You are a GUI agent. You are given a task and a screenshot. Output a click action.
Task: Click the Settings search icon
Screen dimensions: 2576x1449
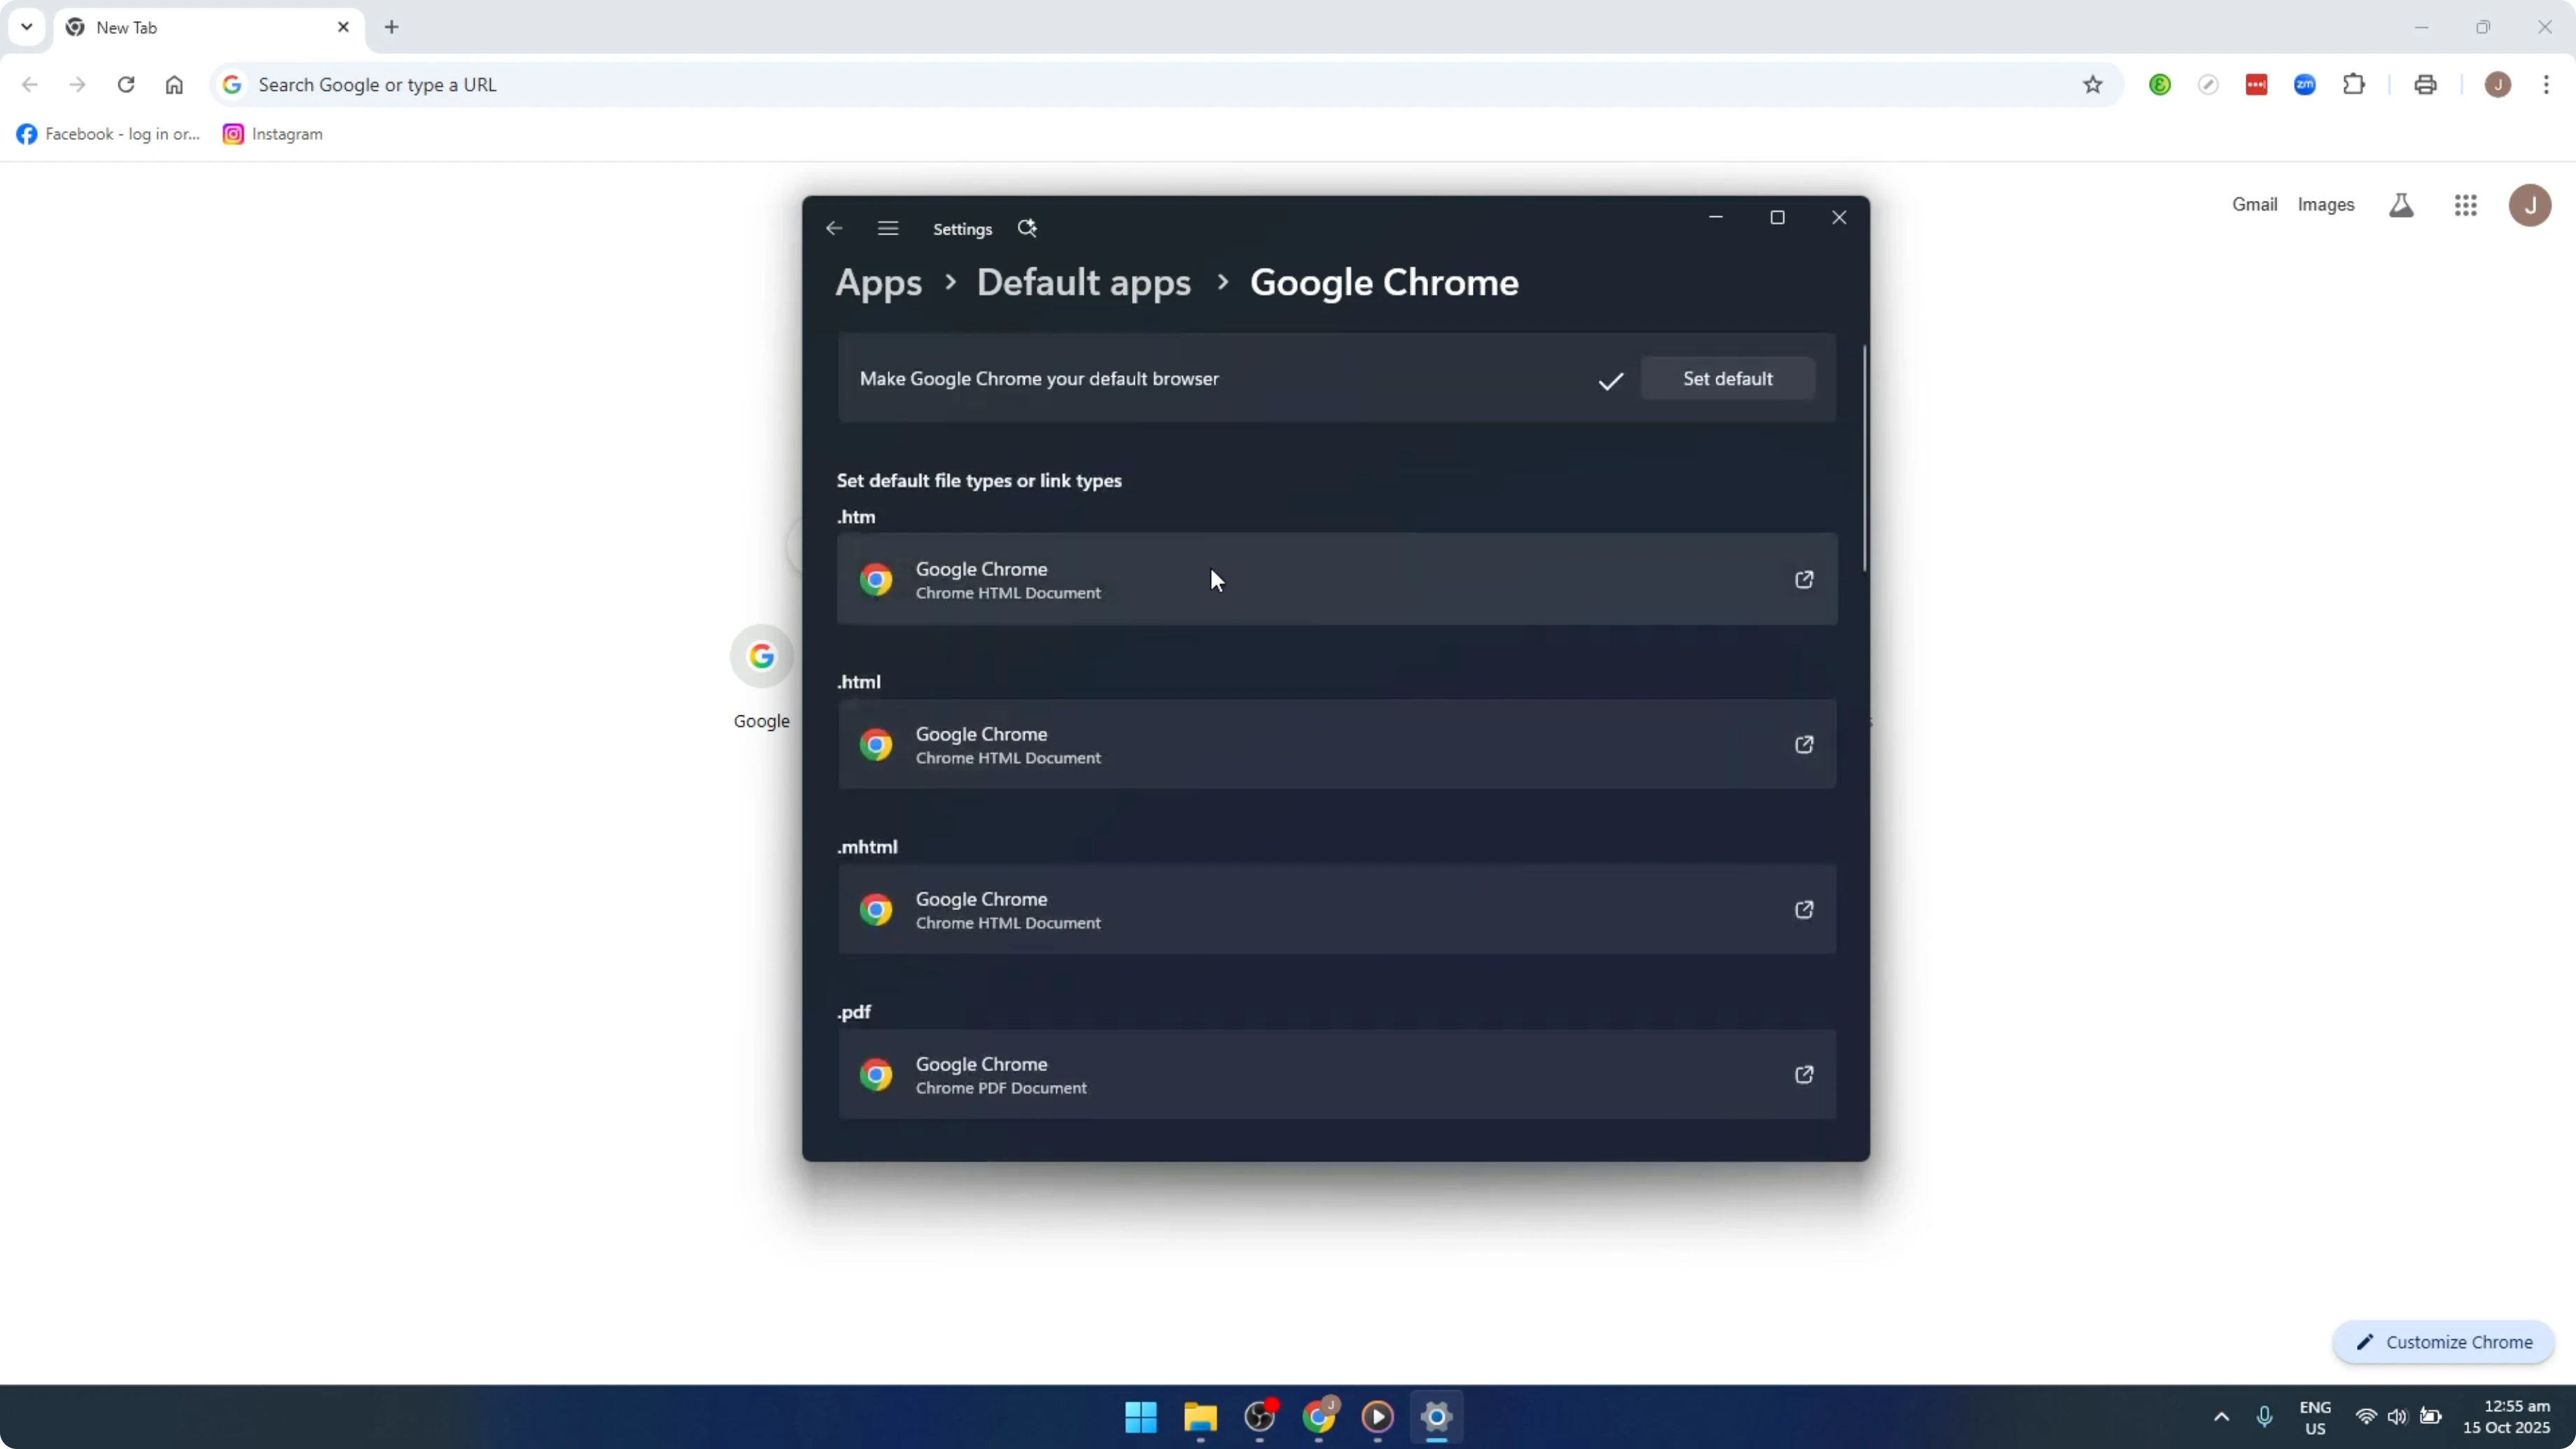[x=1027, y=229]
